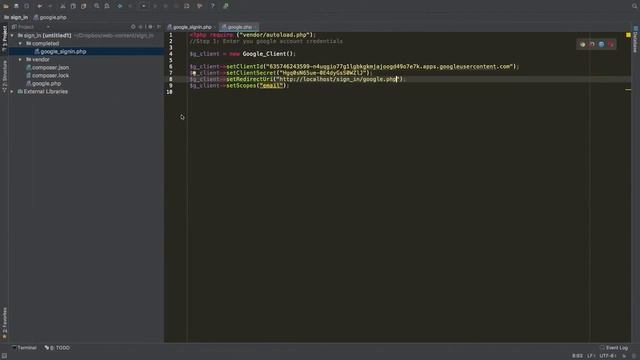
Task: Click the tool windows toggle icon in status bar
Action: (4, 356)
